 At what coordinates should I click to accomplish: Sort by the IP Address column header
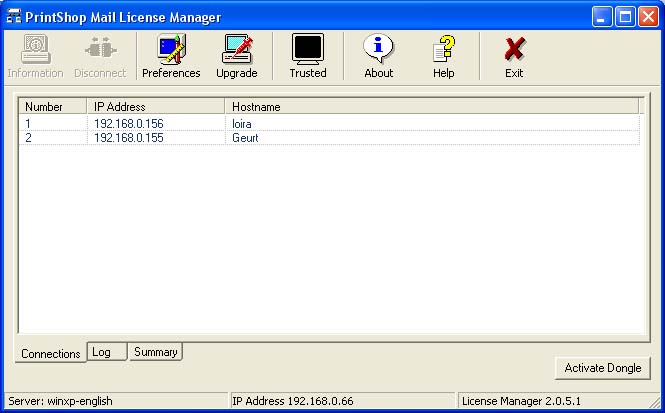pyautogui.click(x=156, y=106)
